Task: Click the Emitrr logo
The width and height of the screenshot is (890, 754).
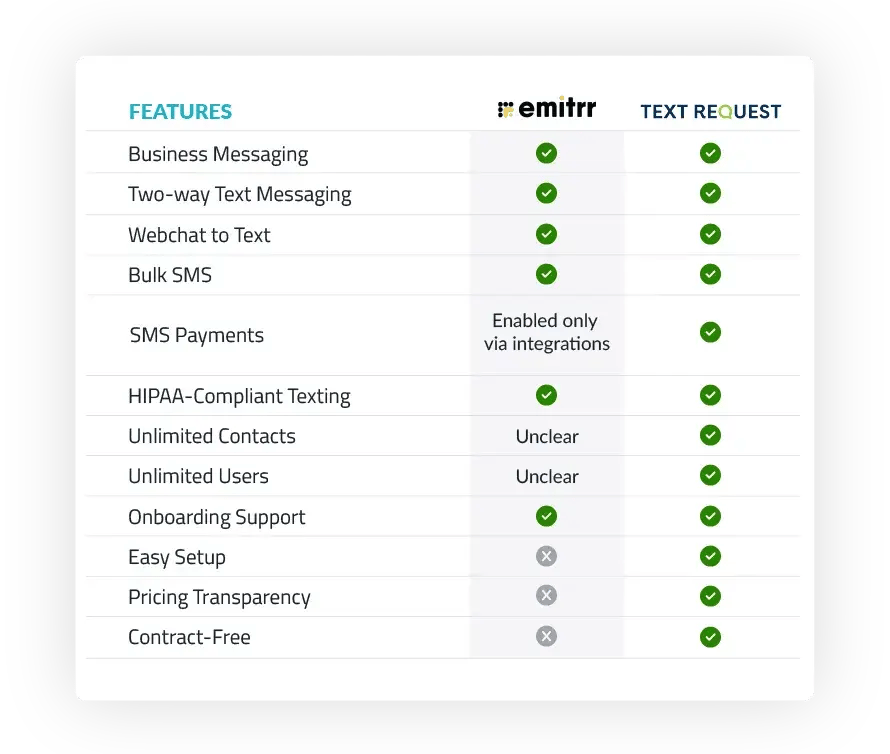Action: [x=546, y=109]
